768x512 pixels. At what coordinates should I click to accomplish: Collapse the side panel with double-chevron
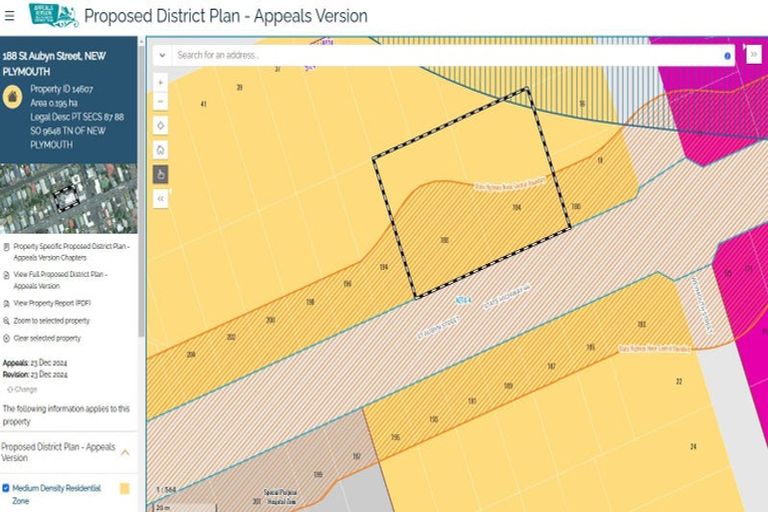[161, 198]
